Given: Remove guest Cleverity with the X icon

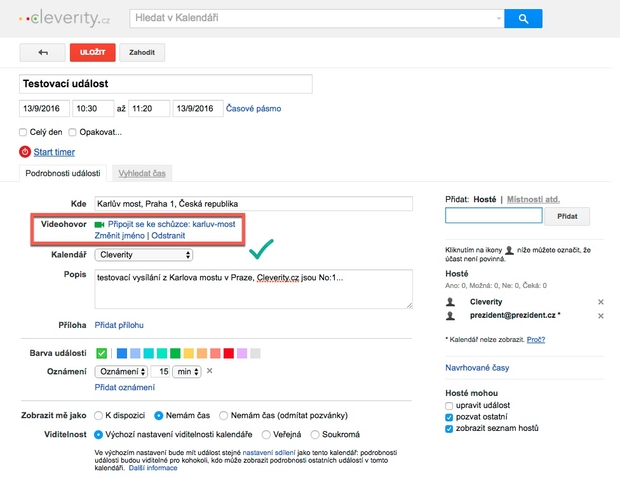Looking at the screenshot, I should pos(600,301).
